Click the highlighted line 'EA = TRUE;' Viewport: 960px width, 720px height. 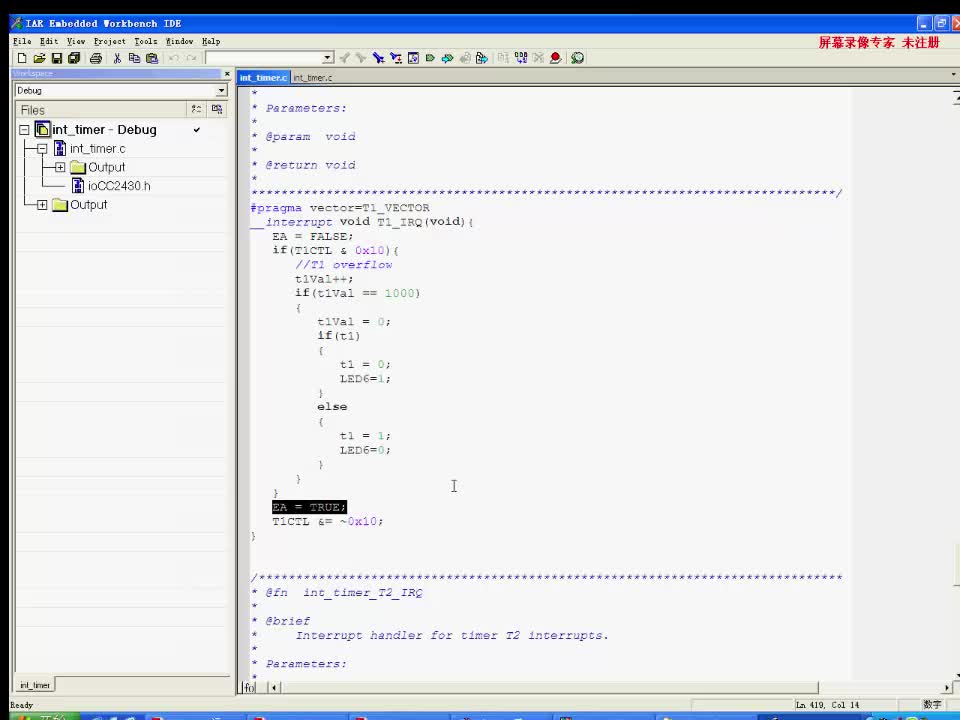coord(309,507)
